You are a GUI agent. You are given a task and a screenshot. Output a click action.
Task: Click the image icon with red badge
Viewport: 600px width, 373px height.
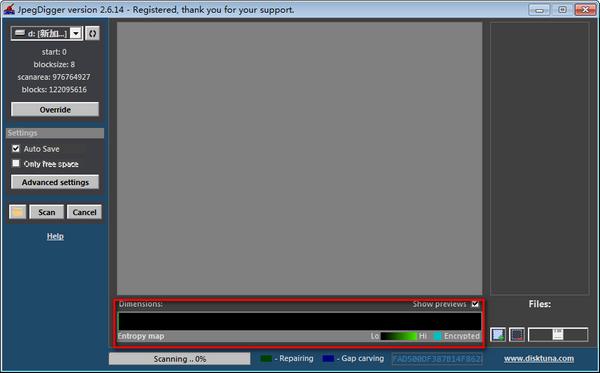(x=517, y=335)
